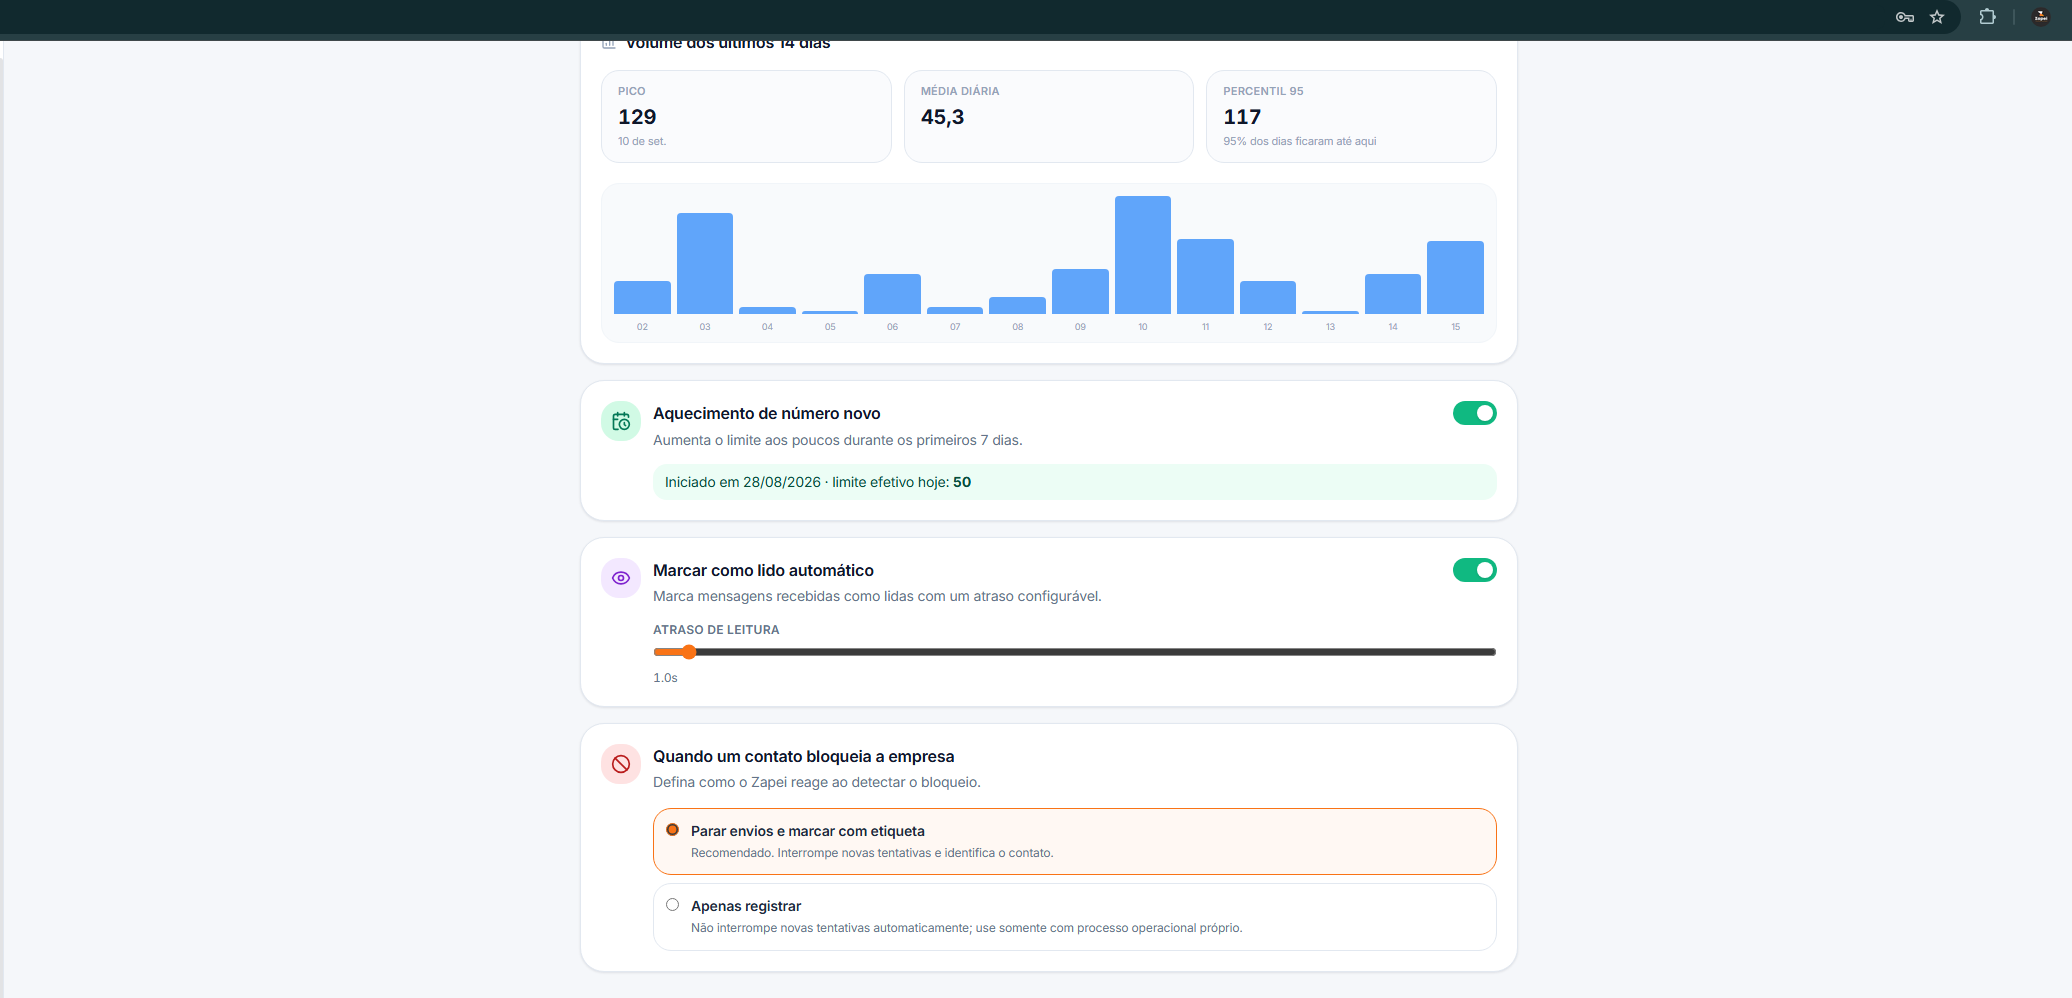This screenshot has width=2072, height=998.
Task: Click 'Aumenta o limite aos poucos' description
Action: 838,440
